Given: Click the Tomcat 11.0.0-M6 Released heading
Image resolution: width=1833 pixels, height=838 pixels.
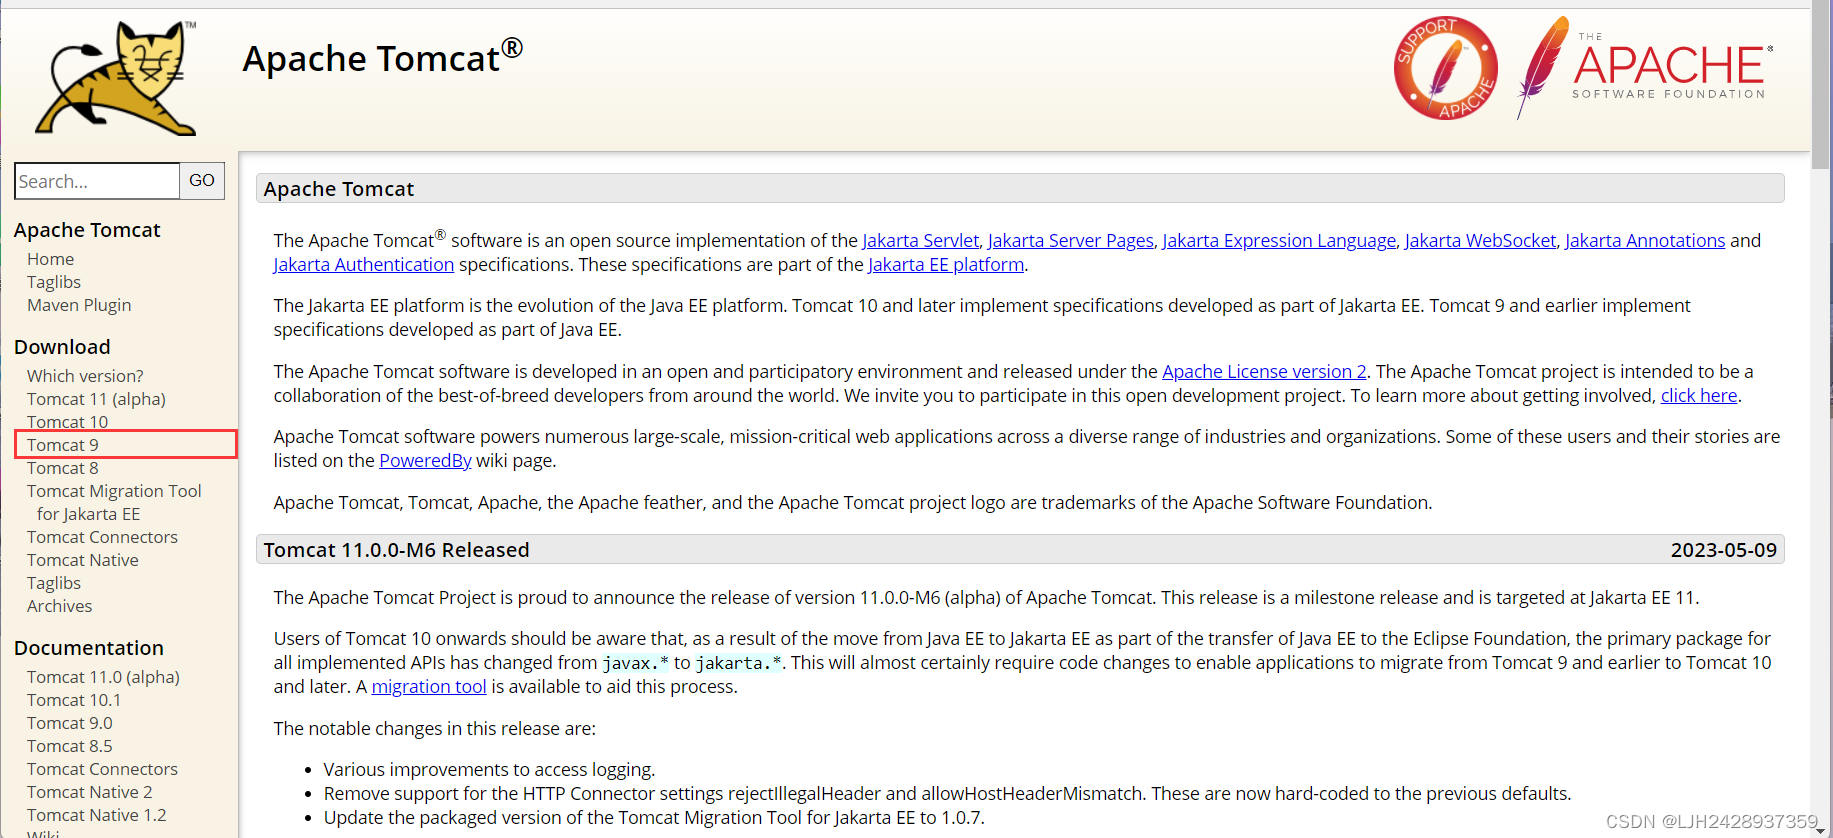Looking at the screenshot, I should tap(397, 550).
